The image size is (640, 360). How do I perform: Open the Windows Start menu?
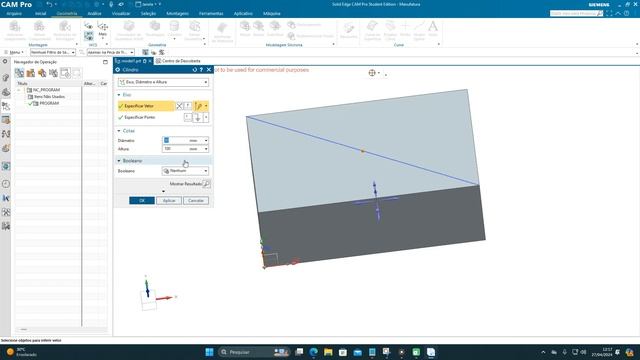point(209,352)
